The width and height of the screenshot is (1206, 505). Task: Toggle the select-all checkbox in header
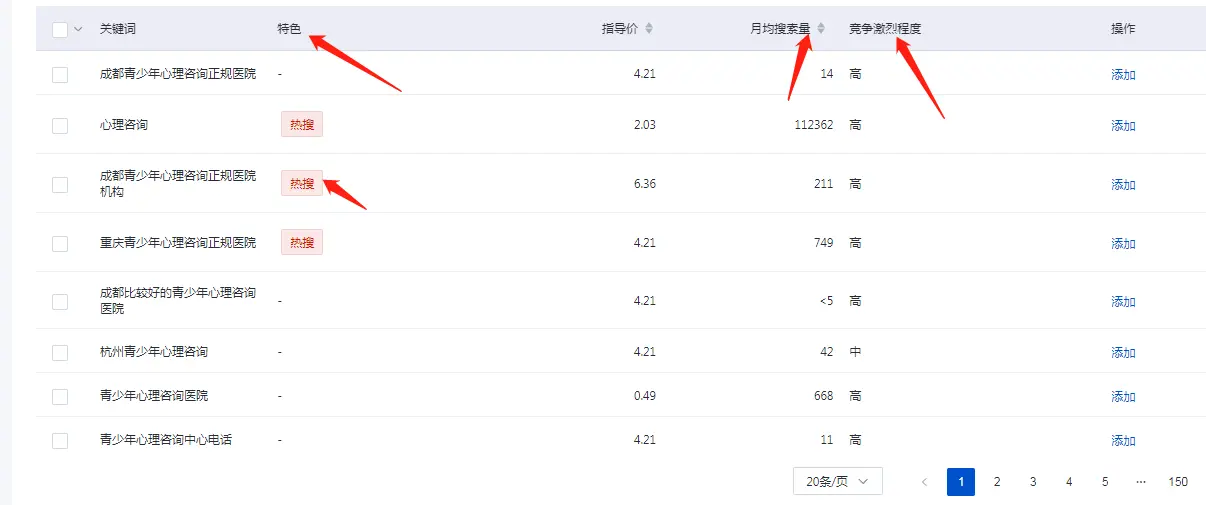coord(60,30)
